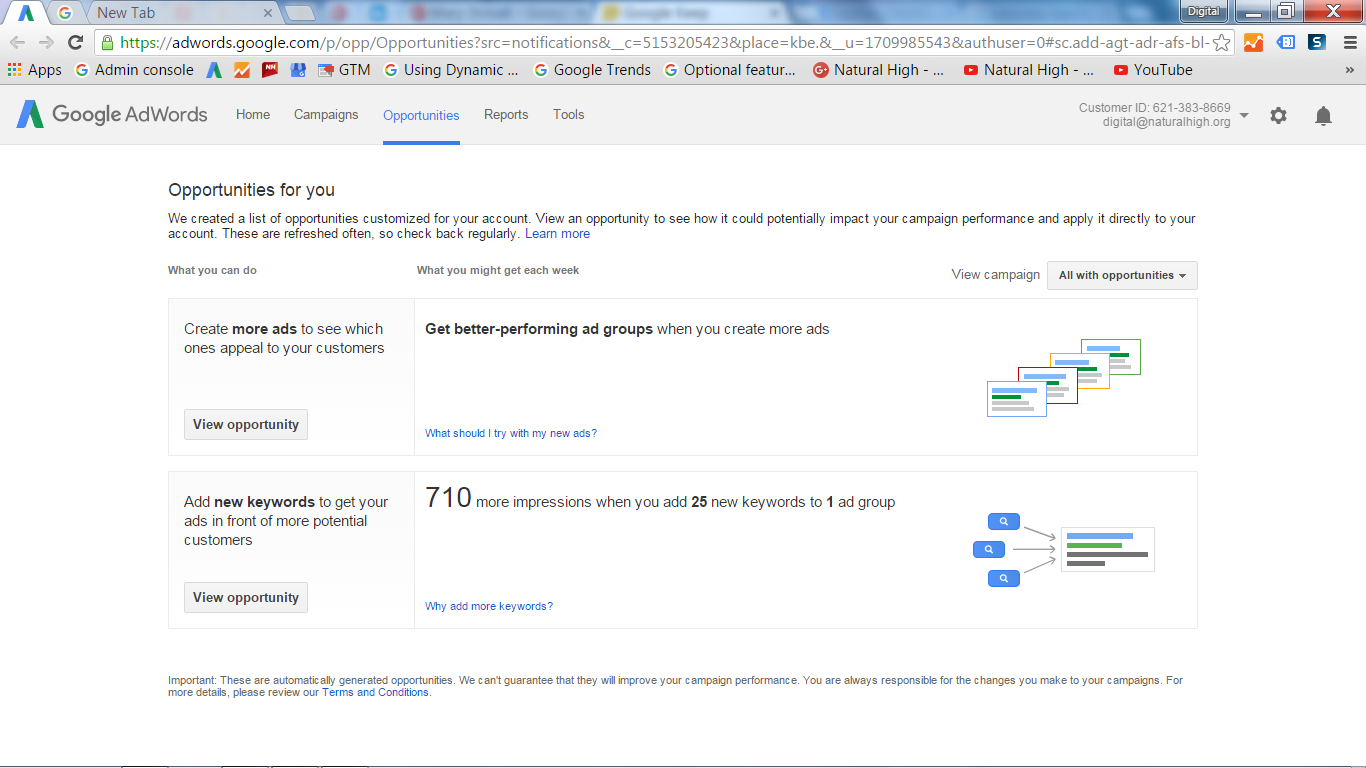Expand the Customer ID account dropdown
The image size is (1366, 768).
[1244, 115]
